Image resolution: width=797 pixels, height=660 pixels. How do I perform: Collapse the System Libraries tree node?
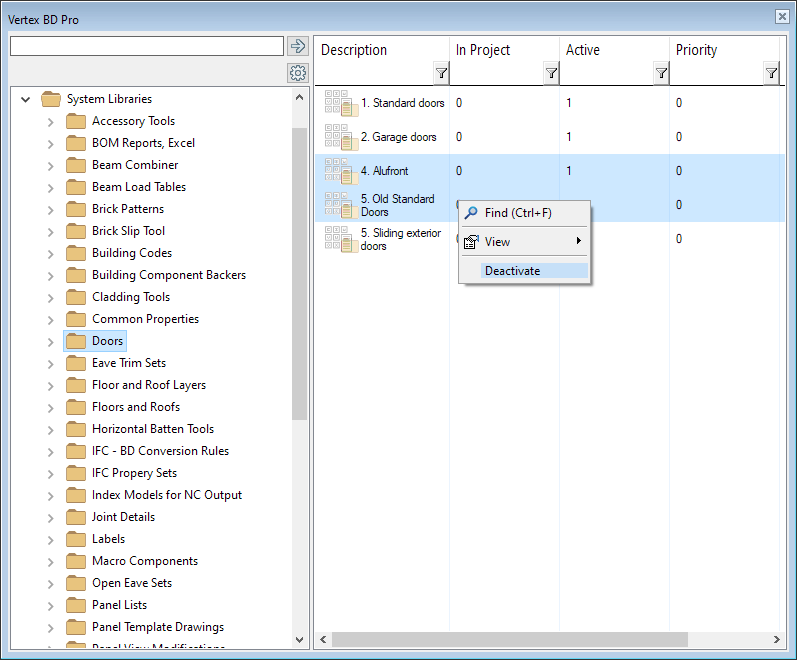click(x=26, y=99)
